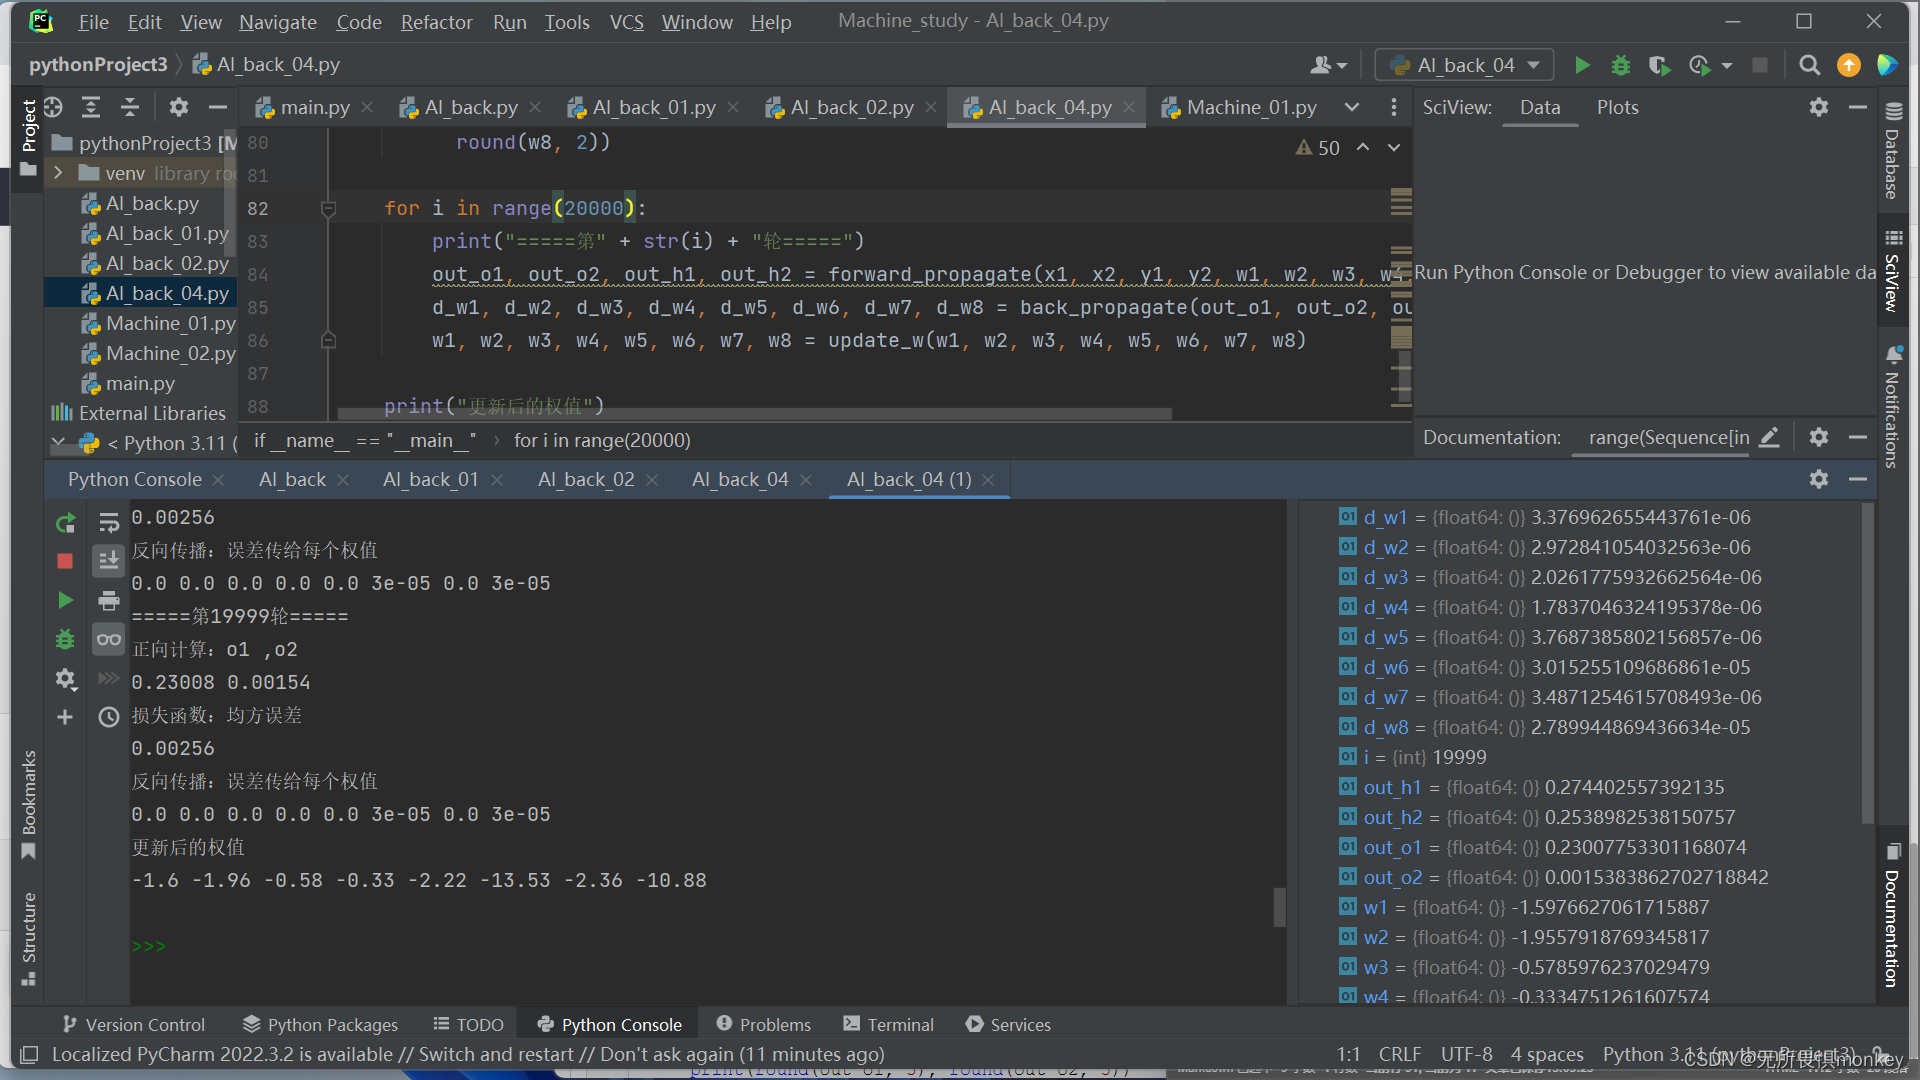Click the variables pane vertical scrollbar
Viewport: 1920px width, 1080px height.
click(1866, 662)
